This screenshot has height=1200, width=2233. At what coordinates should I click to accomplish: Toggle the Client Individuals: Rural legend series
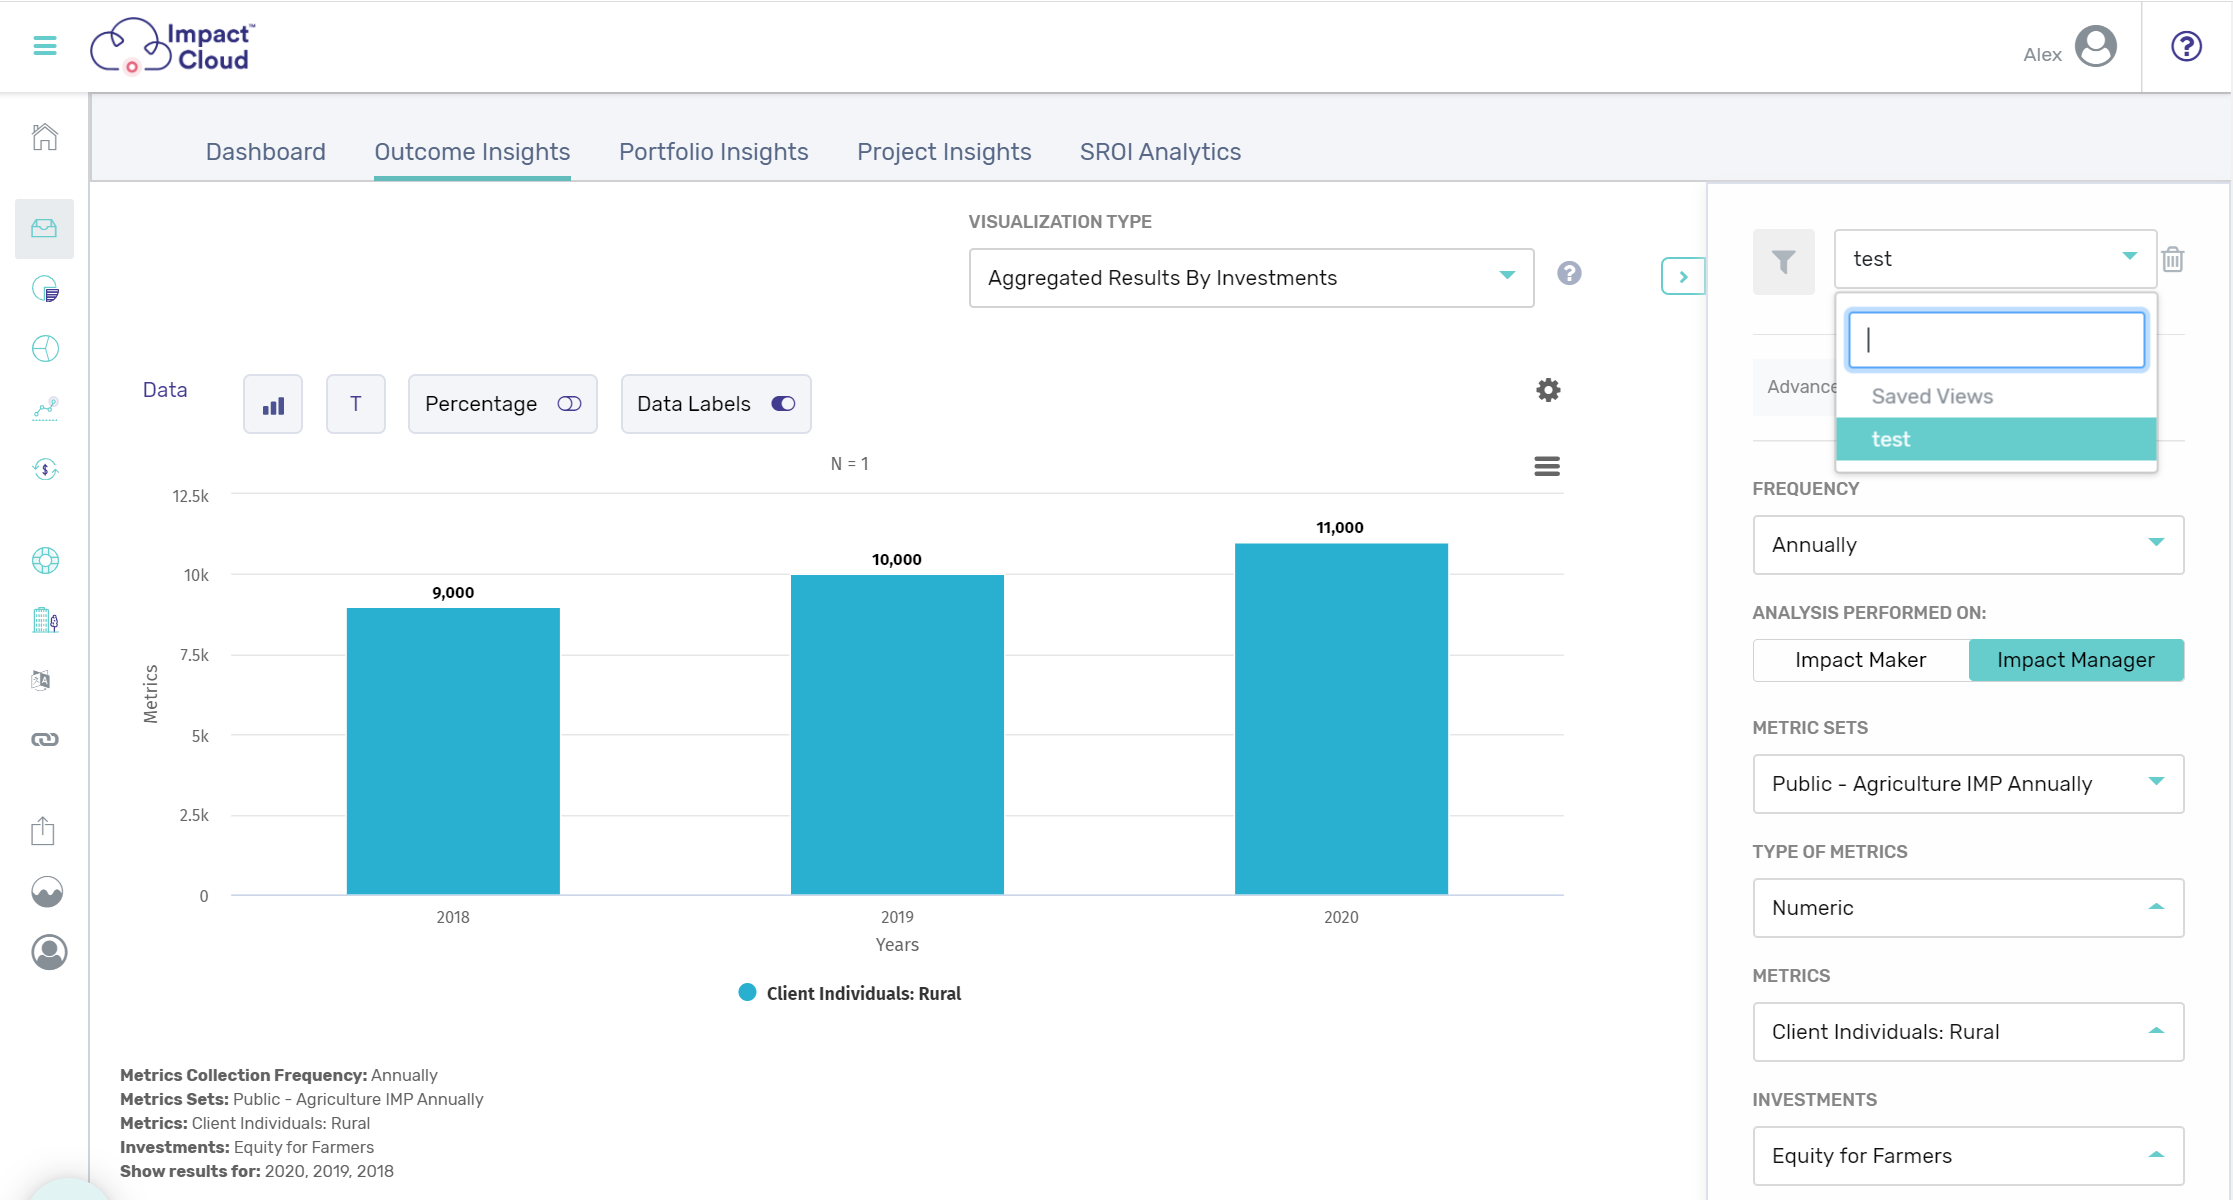point(849,993)
